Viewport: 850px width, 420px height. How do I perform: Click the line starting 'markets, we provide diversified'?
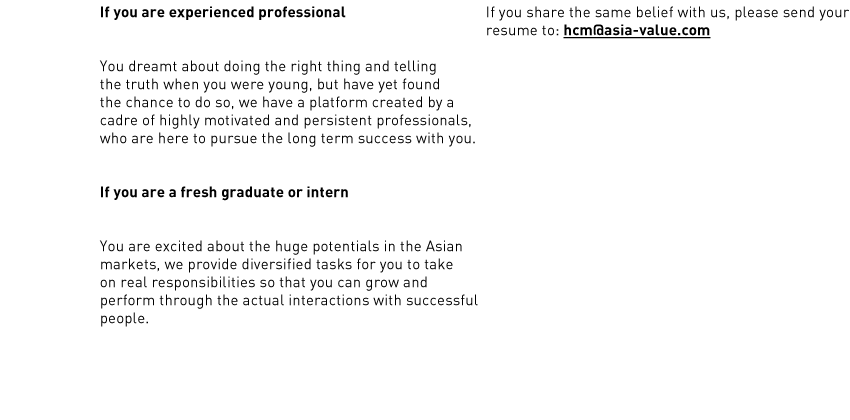[276, 264]
